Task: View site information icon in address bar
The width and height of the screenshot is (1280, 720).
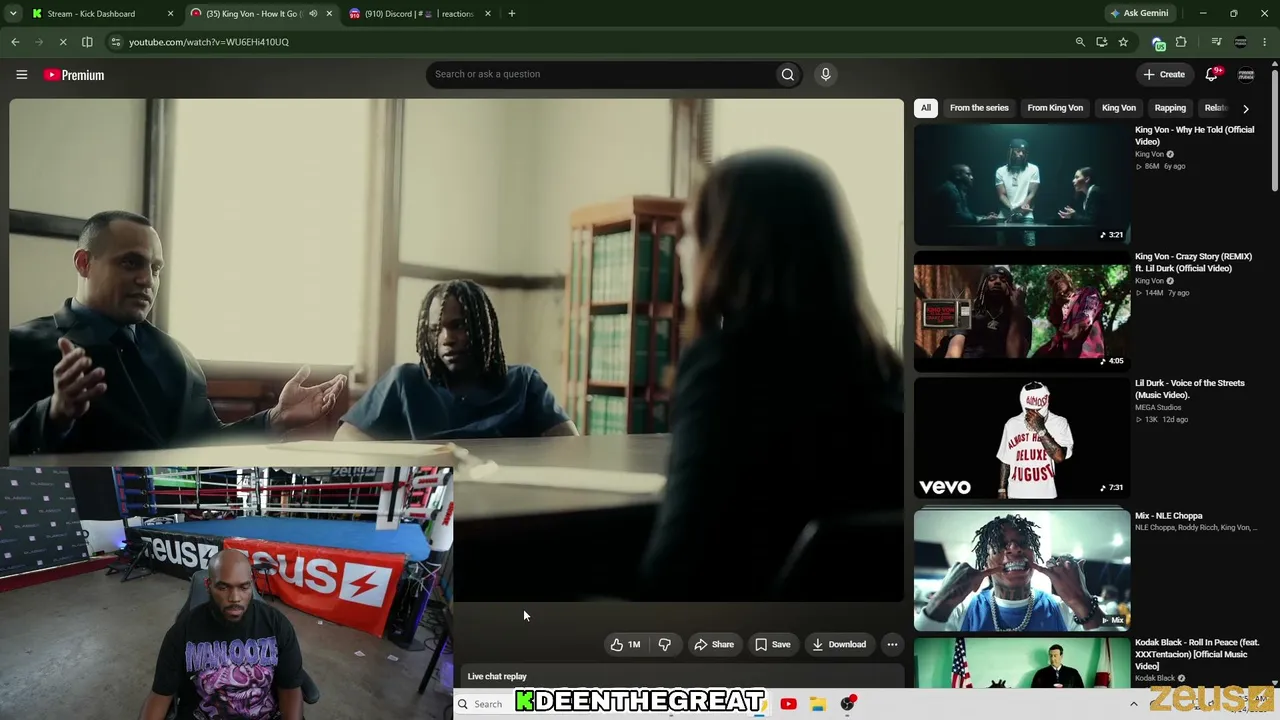Action: coord(116,42)
